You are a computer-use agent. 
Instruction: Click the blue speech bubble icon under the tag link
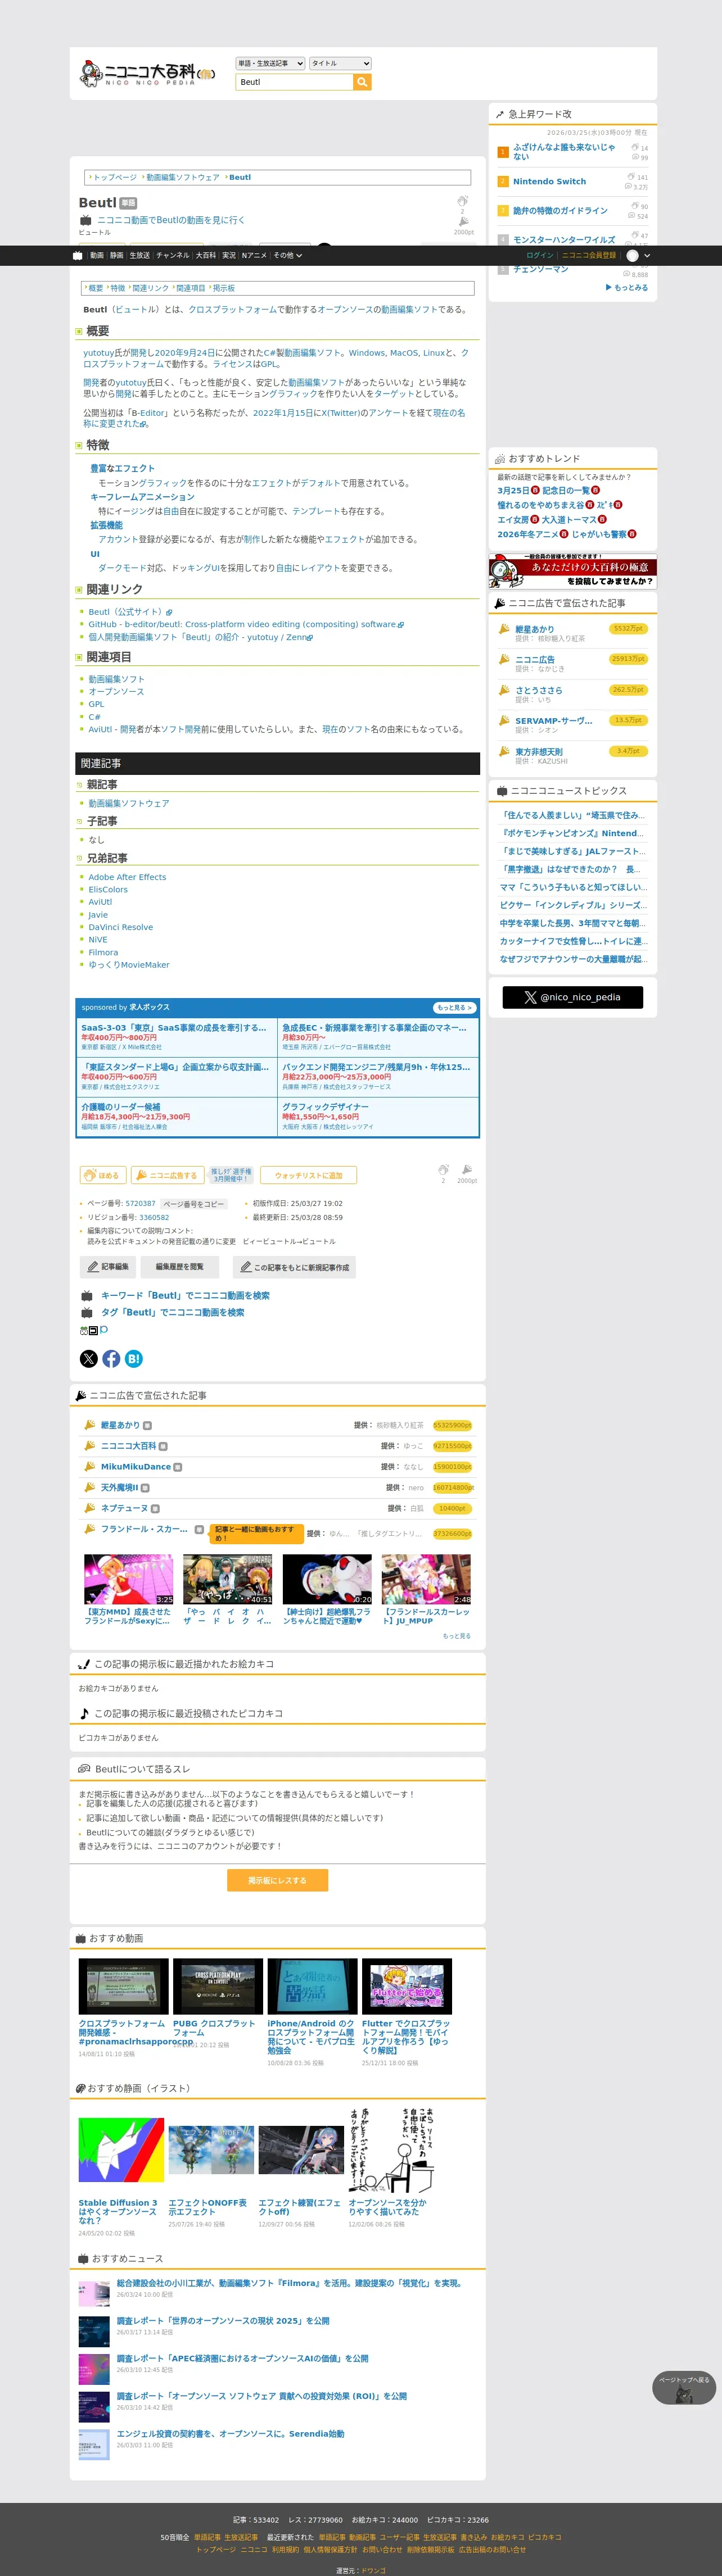pos(104,1330)
